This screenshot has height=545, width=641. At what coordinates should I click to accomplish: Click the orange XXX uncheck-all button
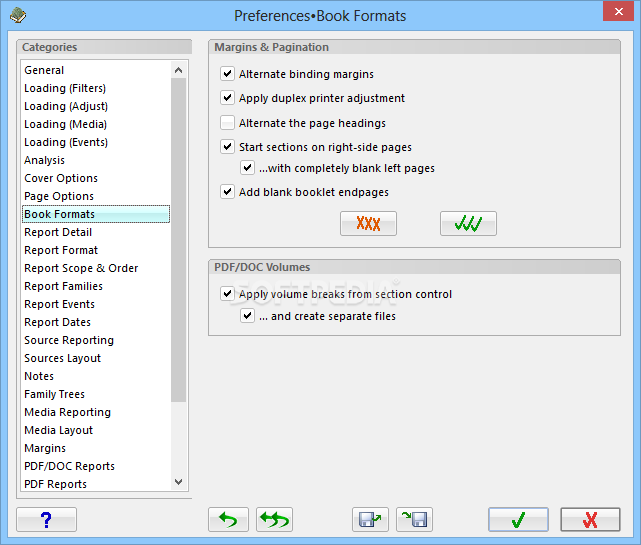368,224
